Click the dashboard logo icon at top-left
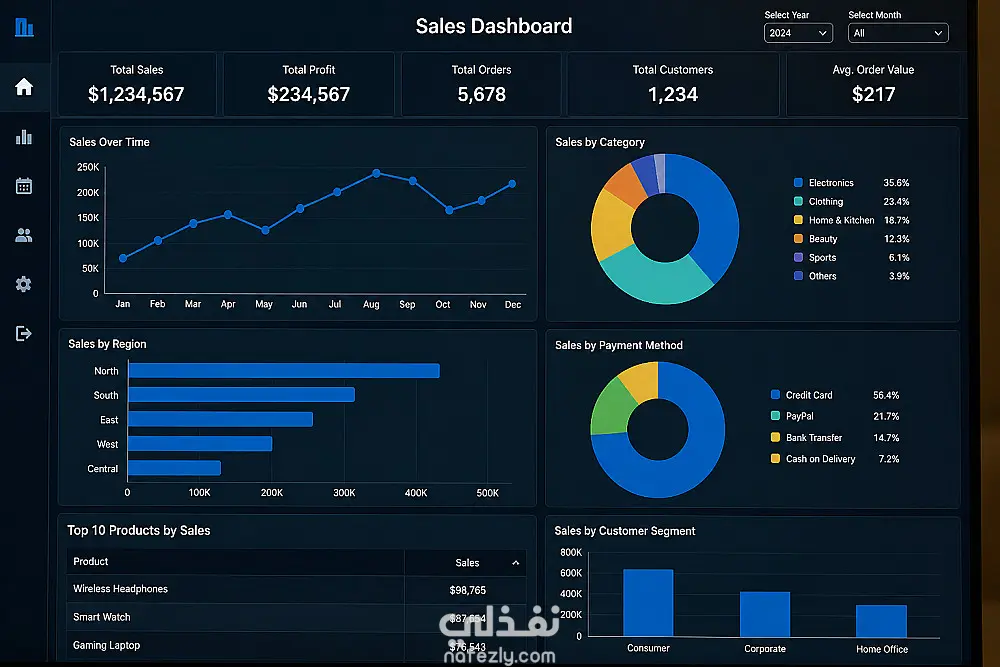 (24, 27)
